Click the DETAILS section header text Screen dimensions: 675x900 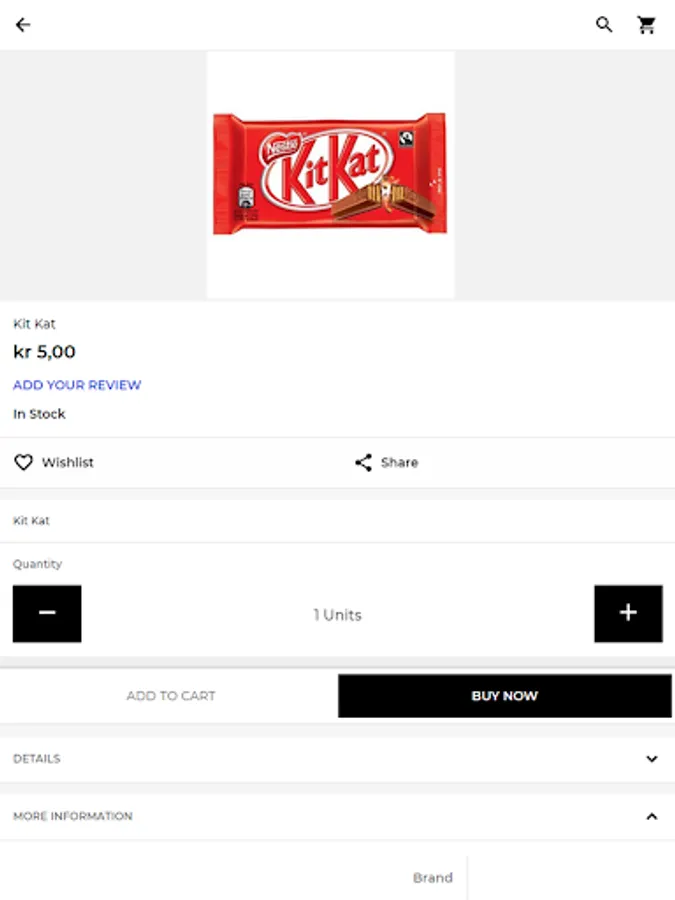[x=37, y=759]
